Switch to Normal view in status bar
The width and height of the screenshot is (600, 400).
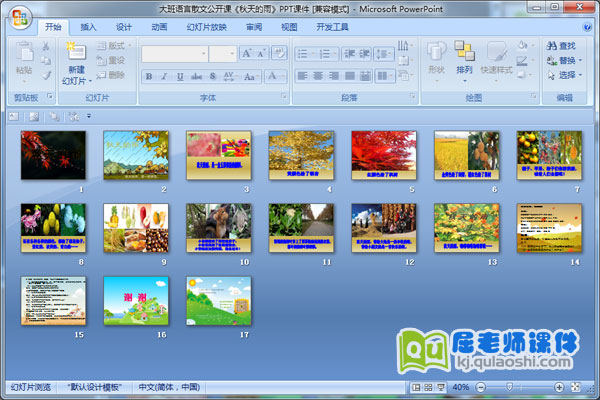coord(416,387)
